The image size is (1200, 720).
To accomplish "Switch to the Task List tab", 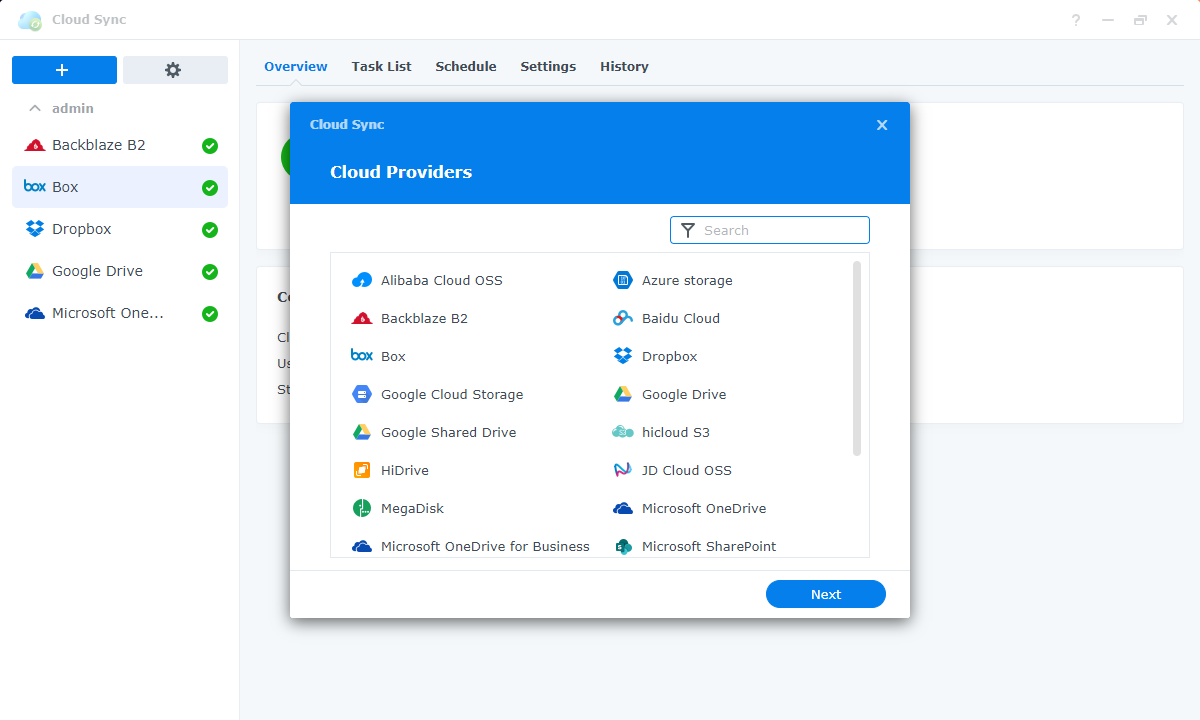I will pyautogui.click(x=381, y=66).
